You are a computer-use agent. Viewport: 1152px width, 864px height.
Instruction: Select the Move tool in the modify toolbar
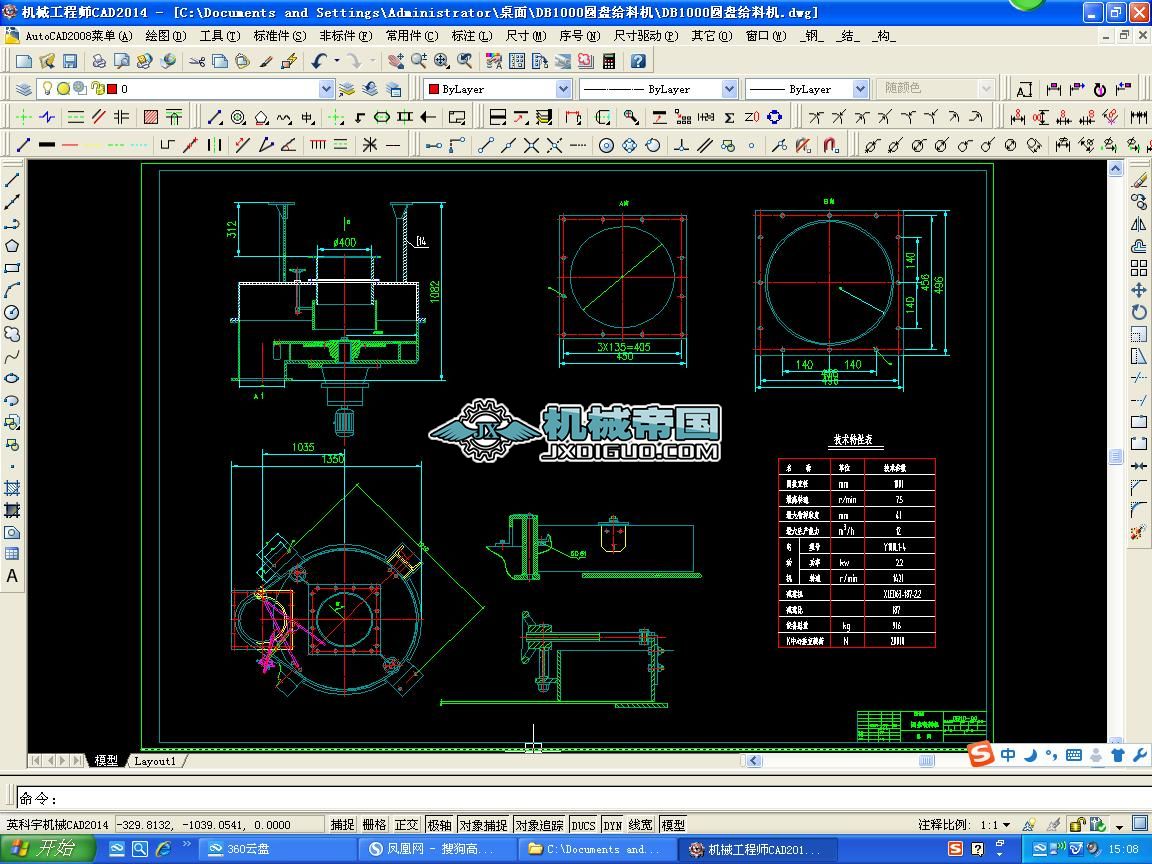pos(1138,290)
